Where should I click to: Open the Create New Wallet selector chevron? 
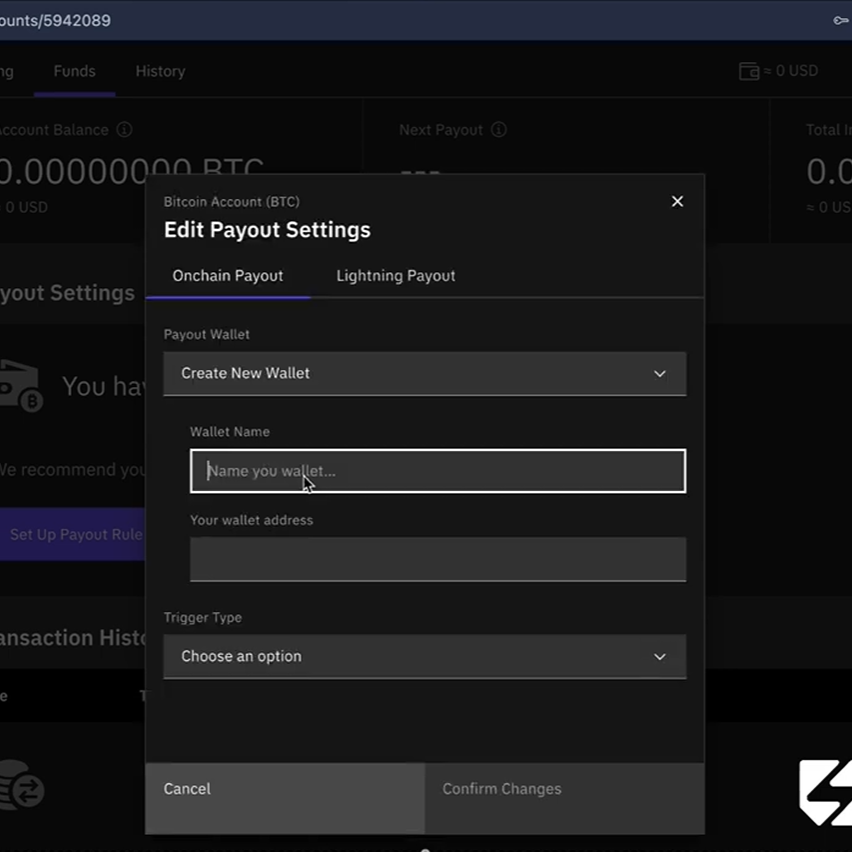[x=659, y=373]
